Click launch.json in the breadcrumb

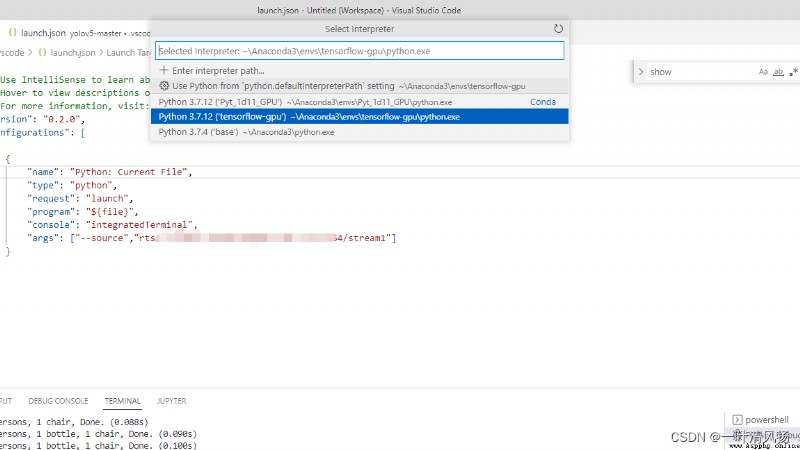[x=73, y=53]
